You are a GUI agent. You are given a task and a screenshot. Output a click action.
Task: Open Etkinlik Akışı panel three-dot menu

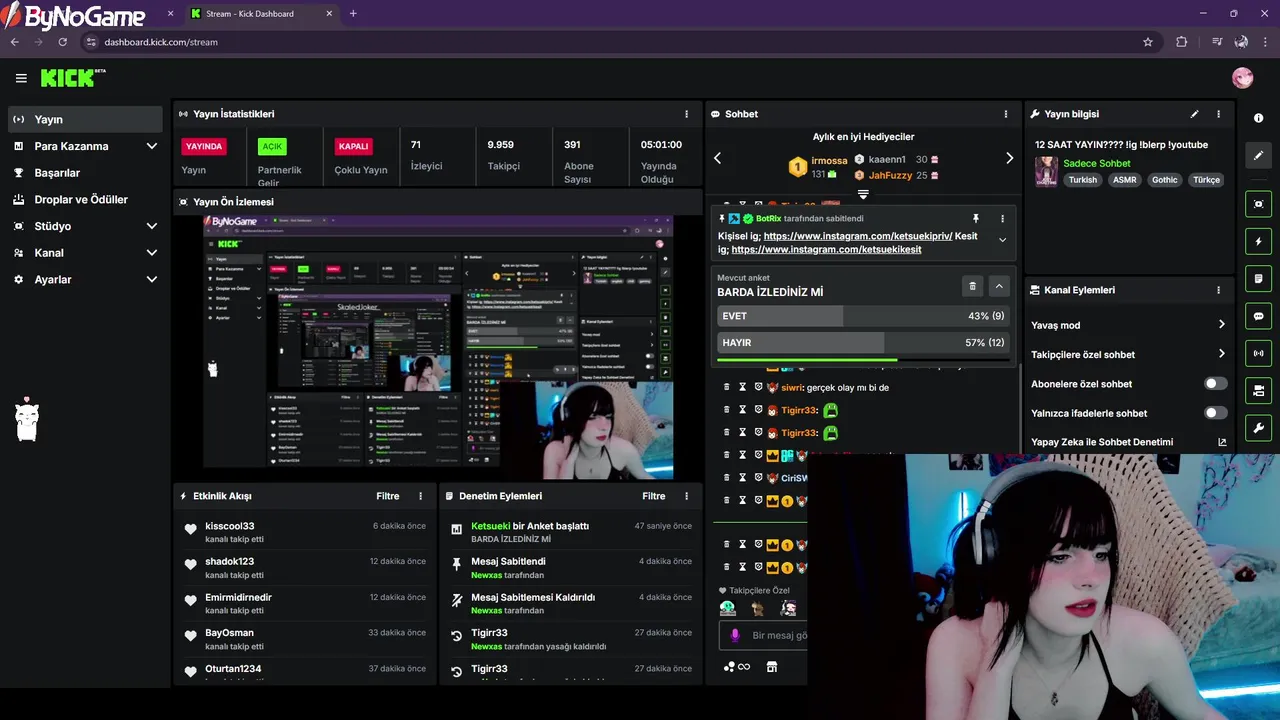click(420, 496)
